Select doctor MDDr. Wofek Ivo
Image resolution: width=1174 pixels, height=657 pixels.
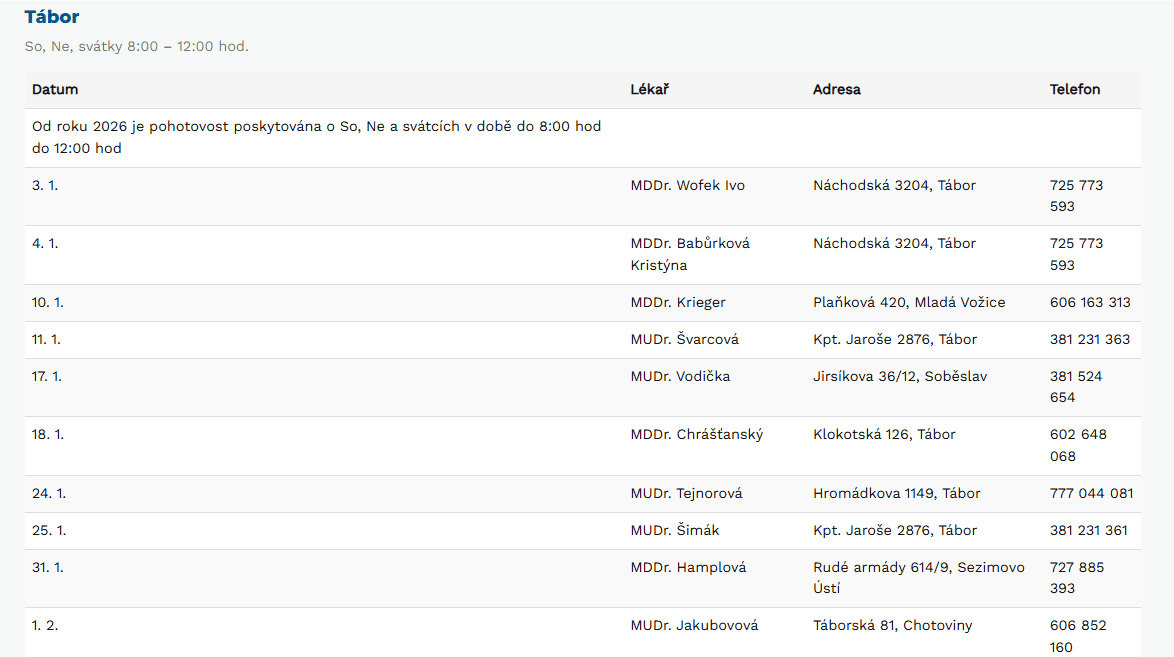(687, 185)
